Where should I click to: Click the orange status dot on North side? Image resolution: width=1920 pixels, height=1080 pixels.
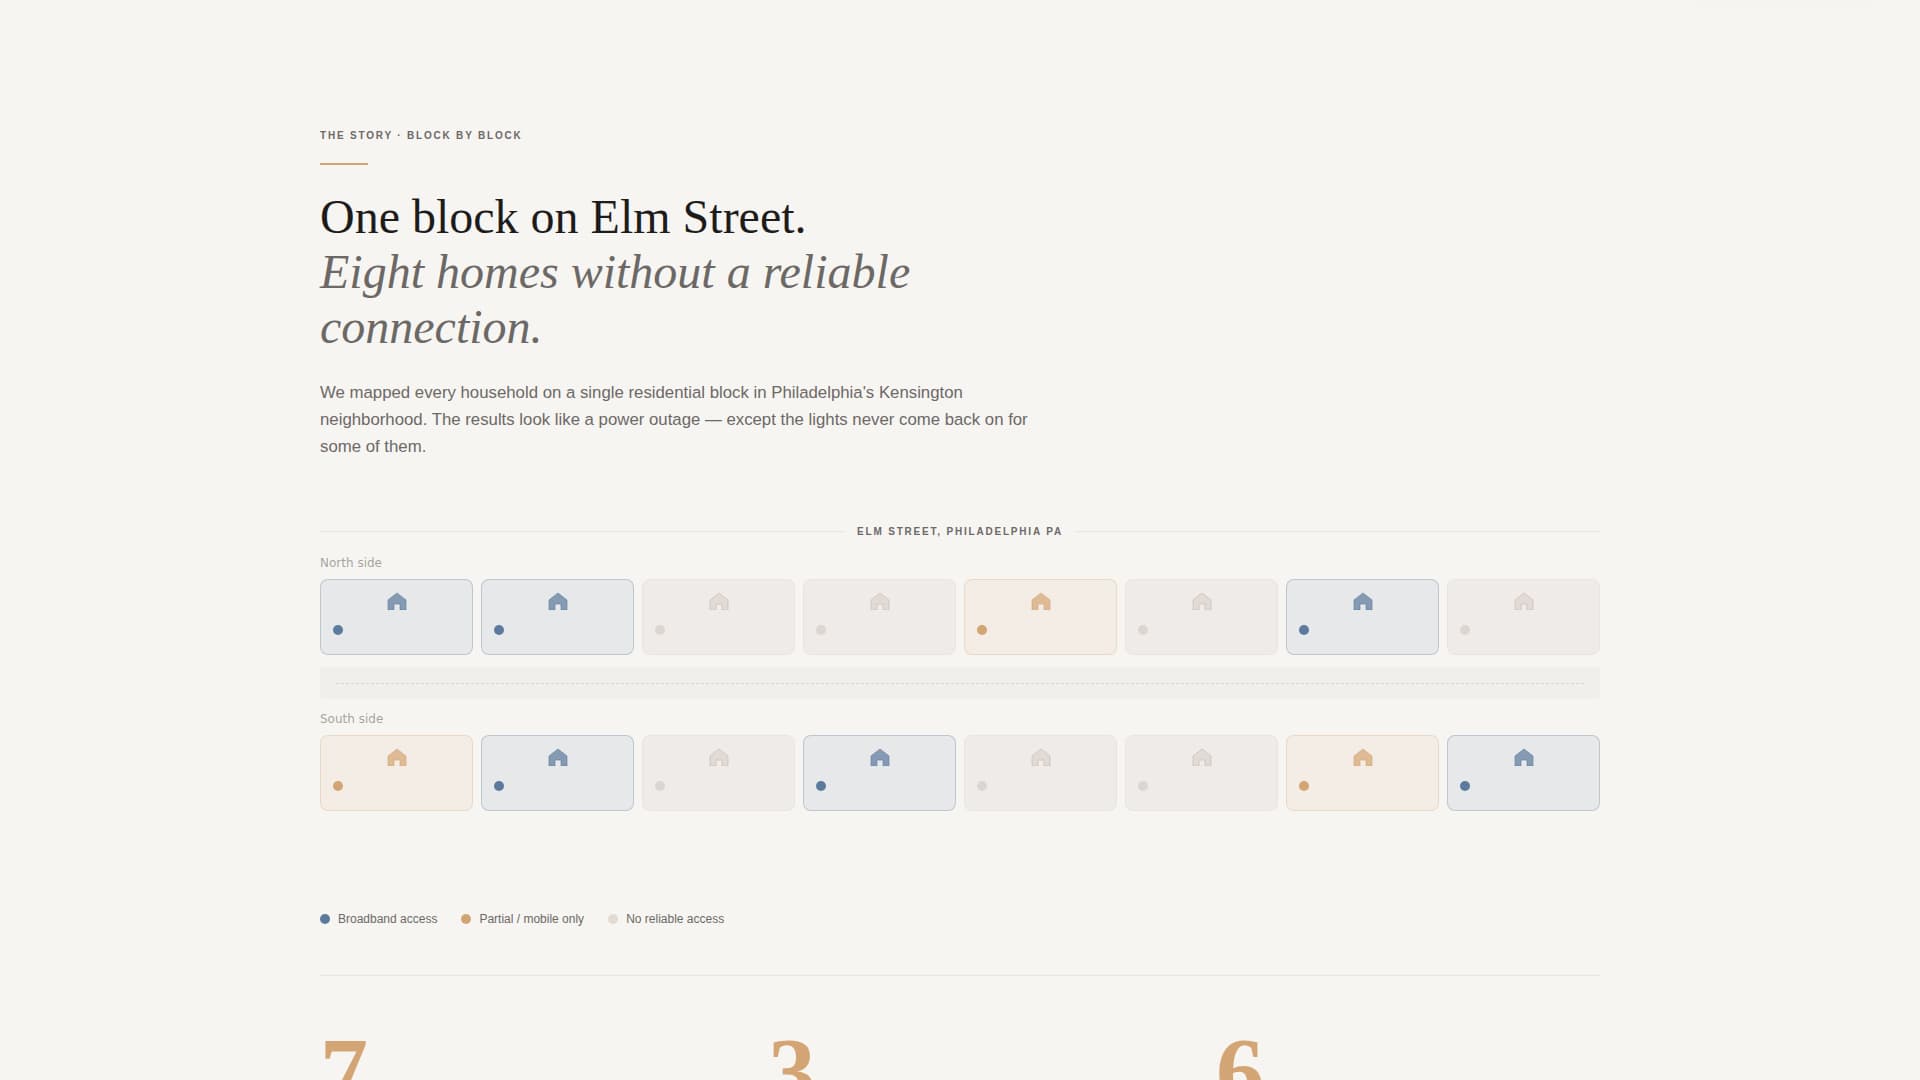point(982,630)
